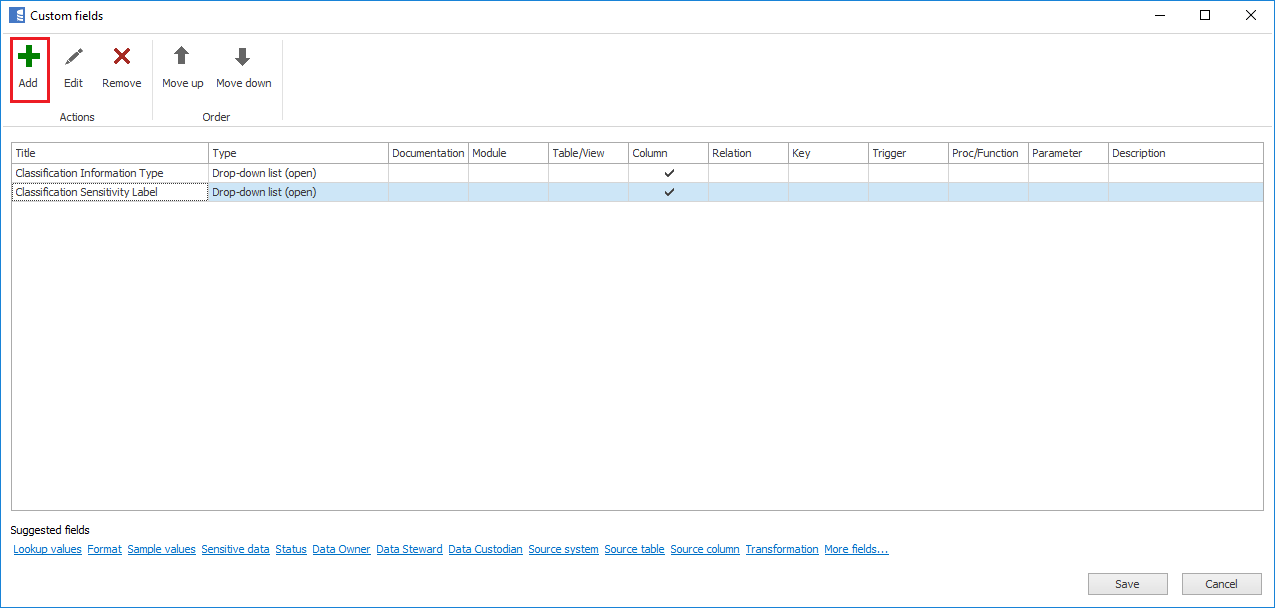Sort by the Title column header
The width and height of the screenshot is (1275, 608).
pyautogui.click(x=110, y=153)
